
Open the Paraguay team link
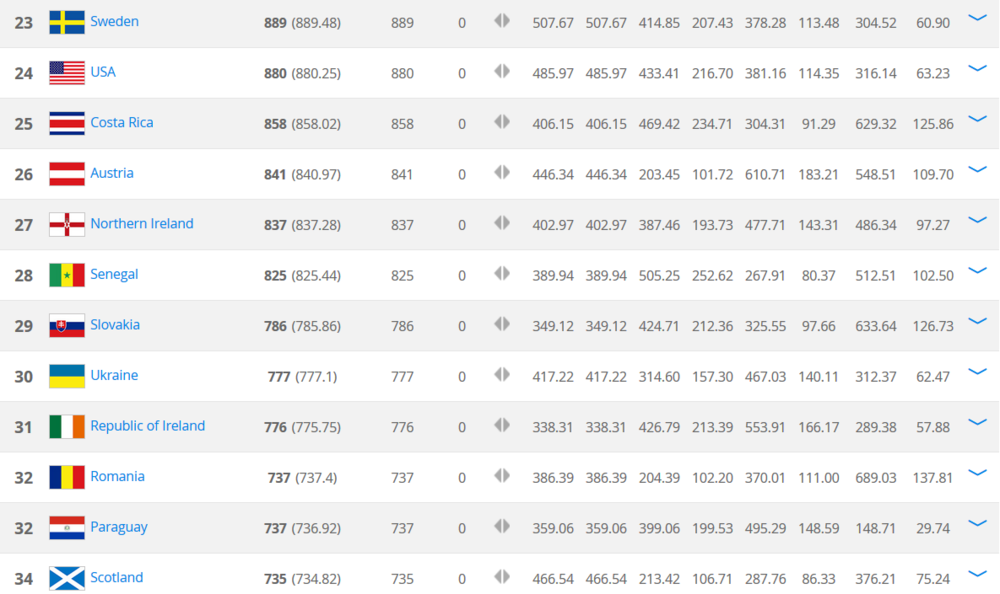click(119, 527)
